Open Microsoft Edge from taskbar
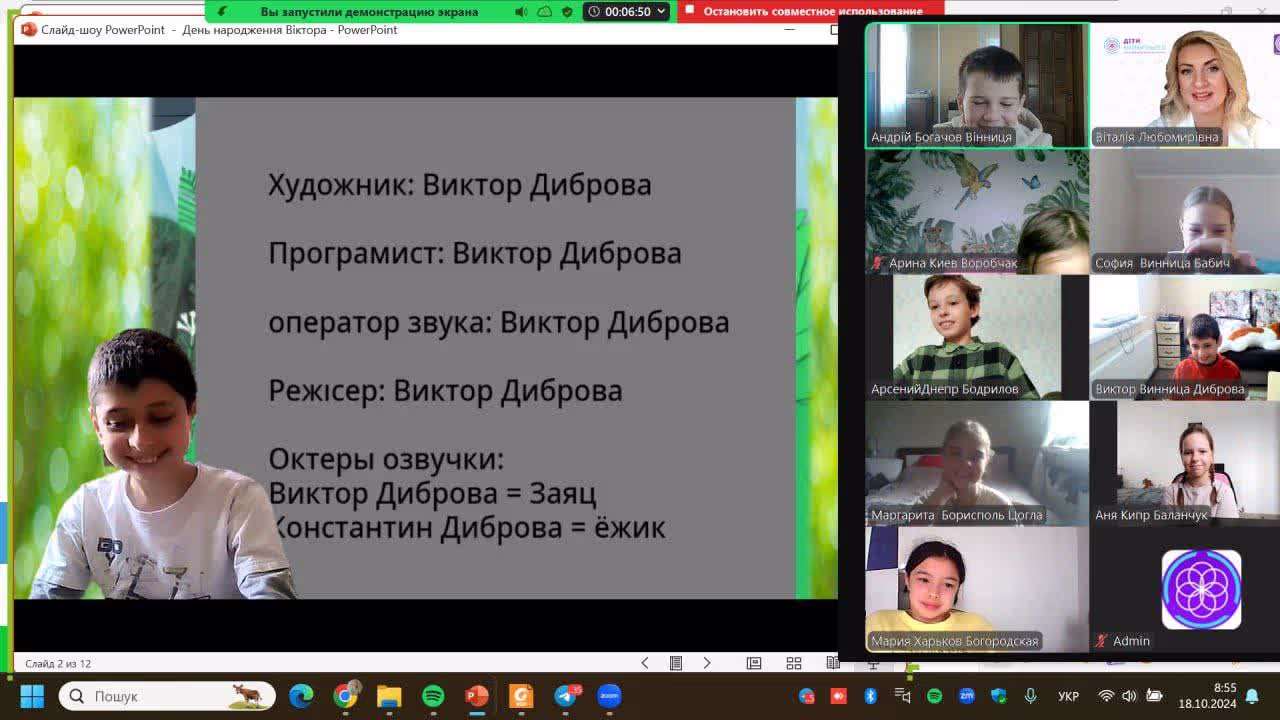 click(301, 696)
